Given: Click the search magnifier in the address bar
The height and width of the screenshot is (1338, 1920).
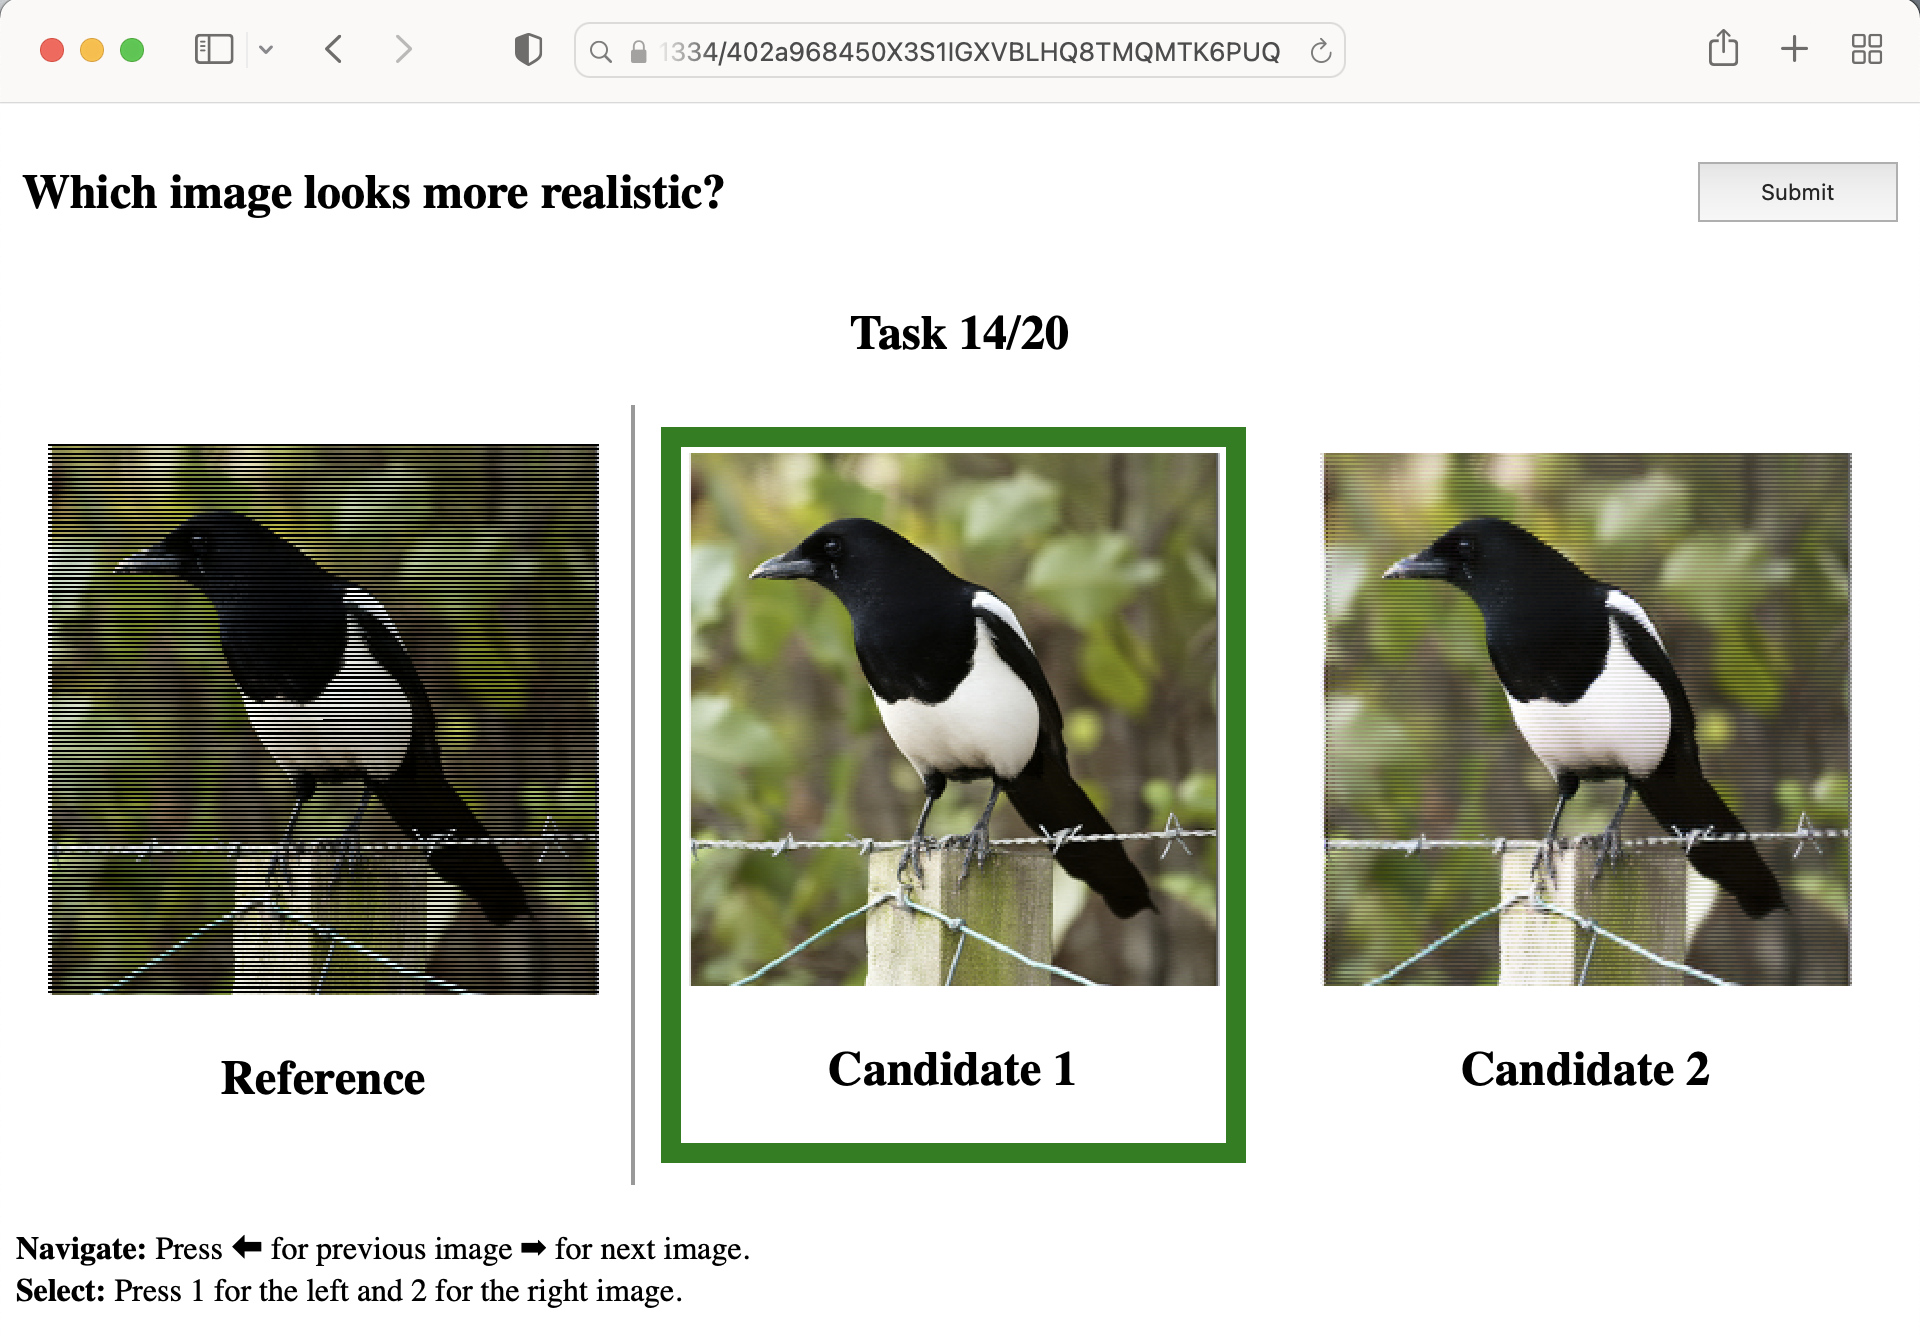Looking at the screenshot, I should pos(600,51).
